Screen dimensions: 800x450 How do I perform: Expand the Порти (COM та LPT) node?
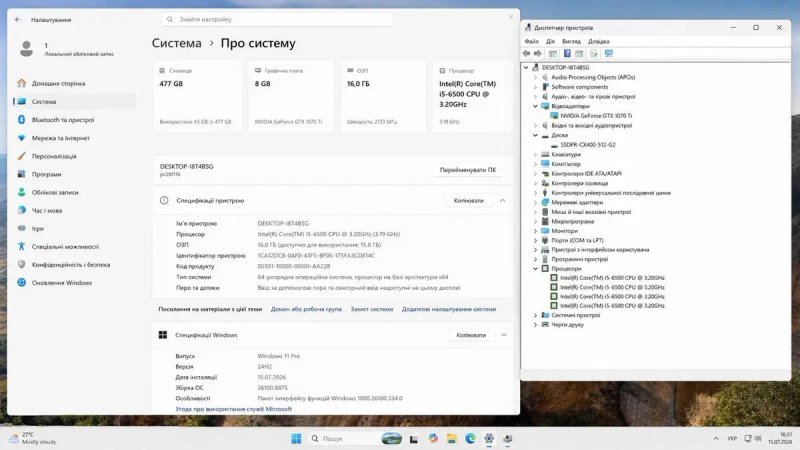[535, 240]
